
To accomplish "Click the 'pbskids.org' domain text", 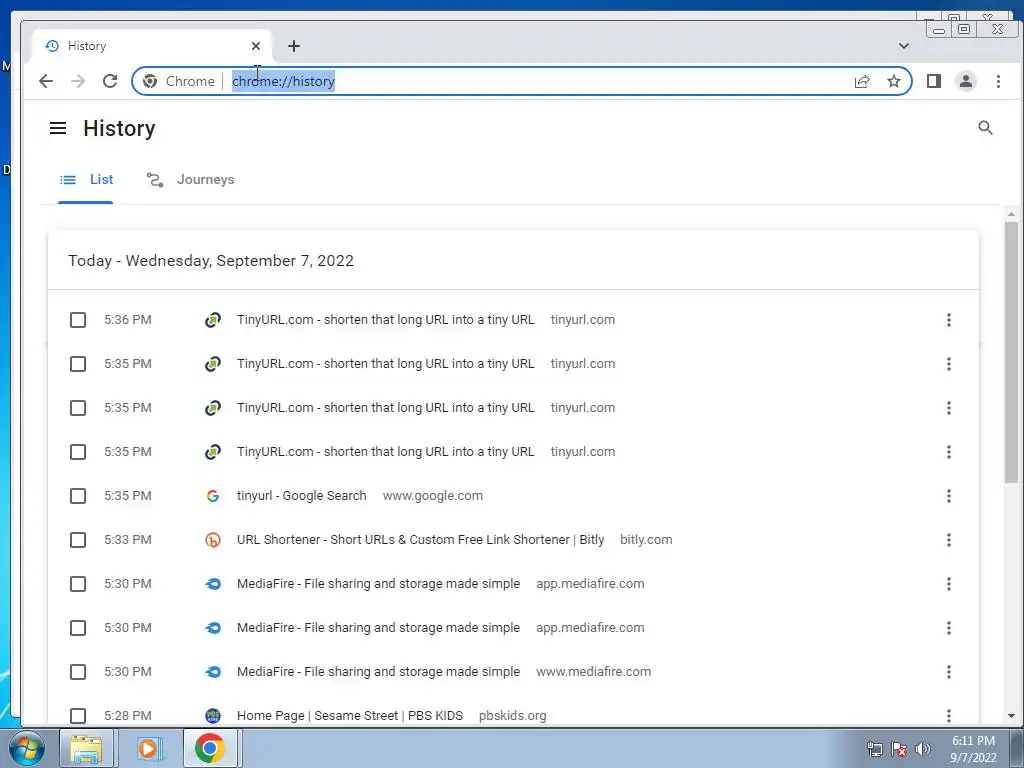I will [x=513, y=716].
